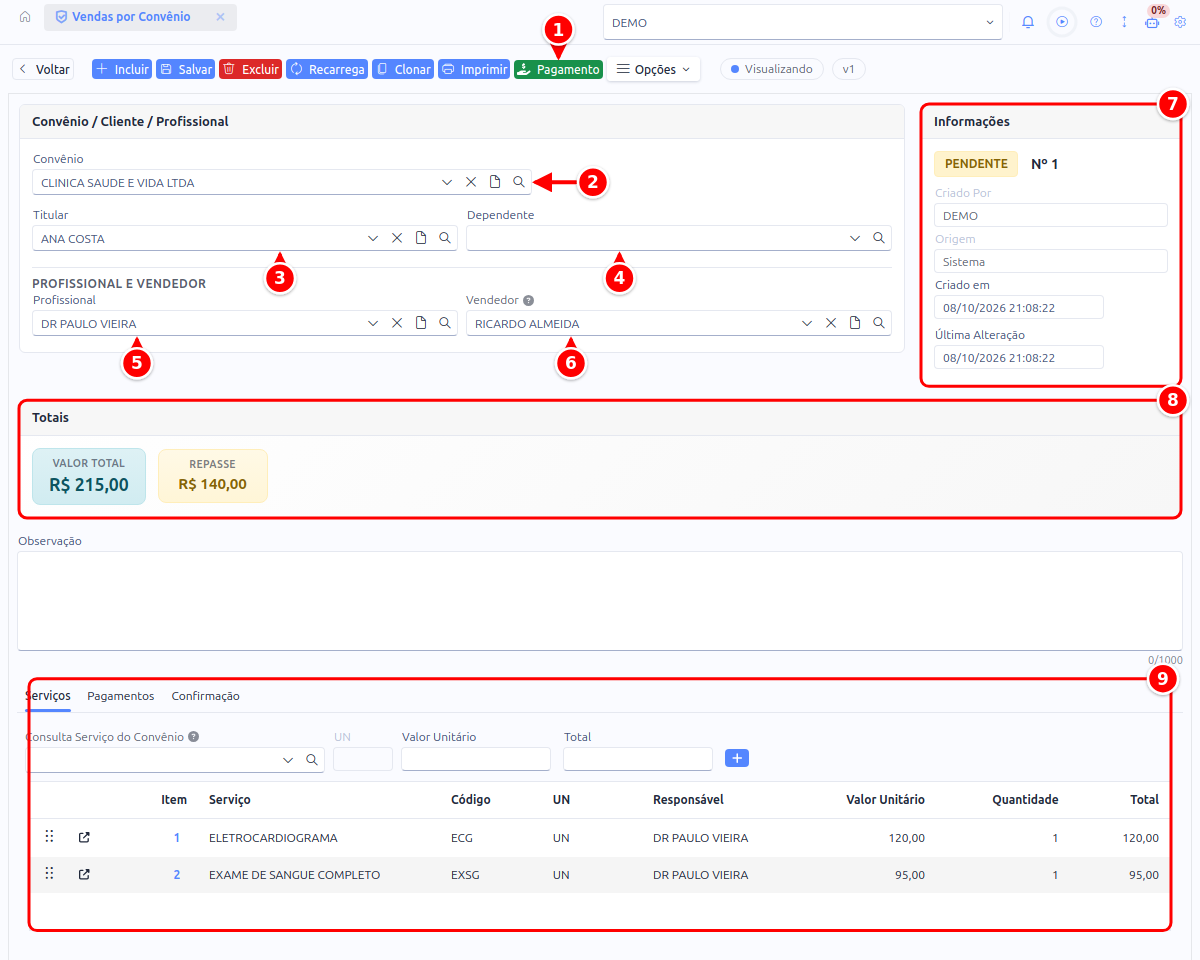Click the Imprimir button

coord(474,70)
